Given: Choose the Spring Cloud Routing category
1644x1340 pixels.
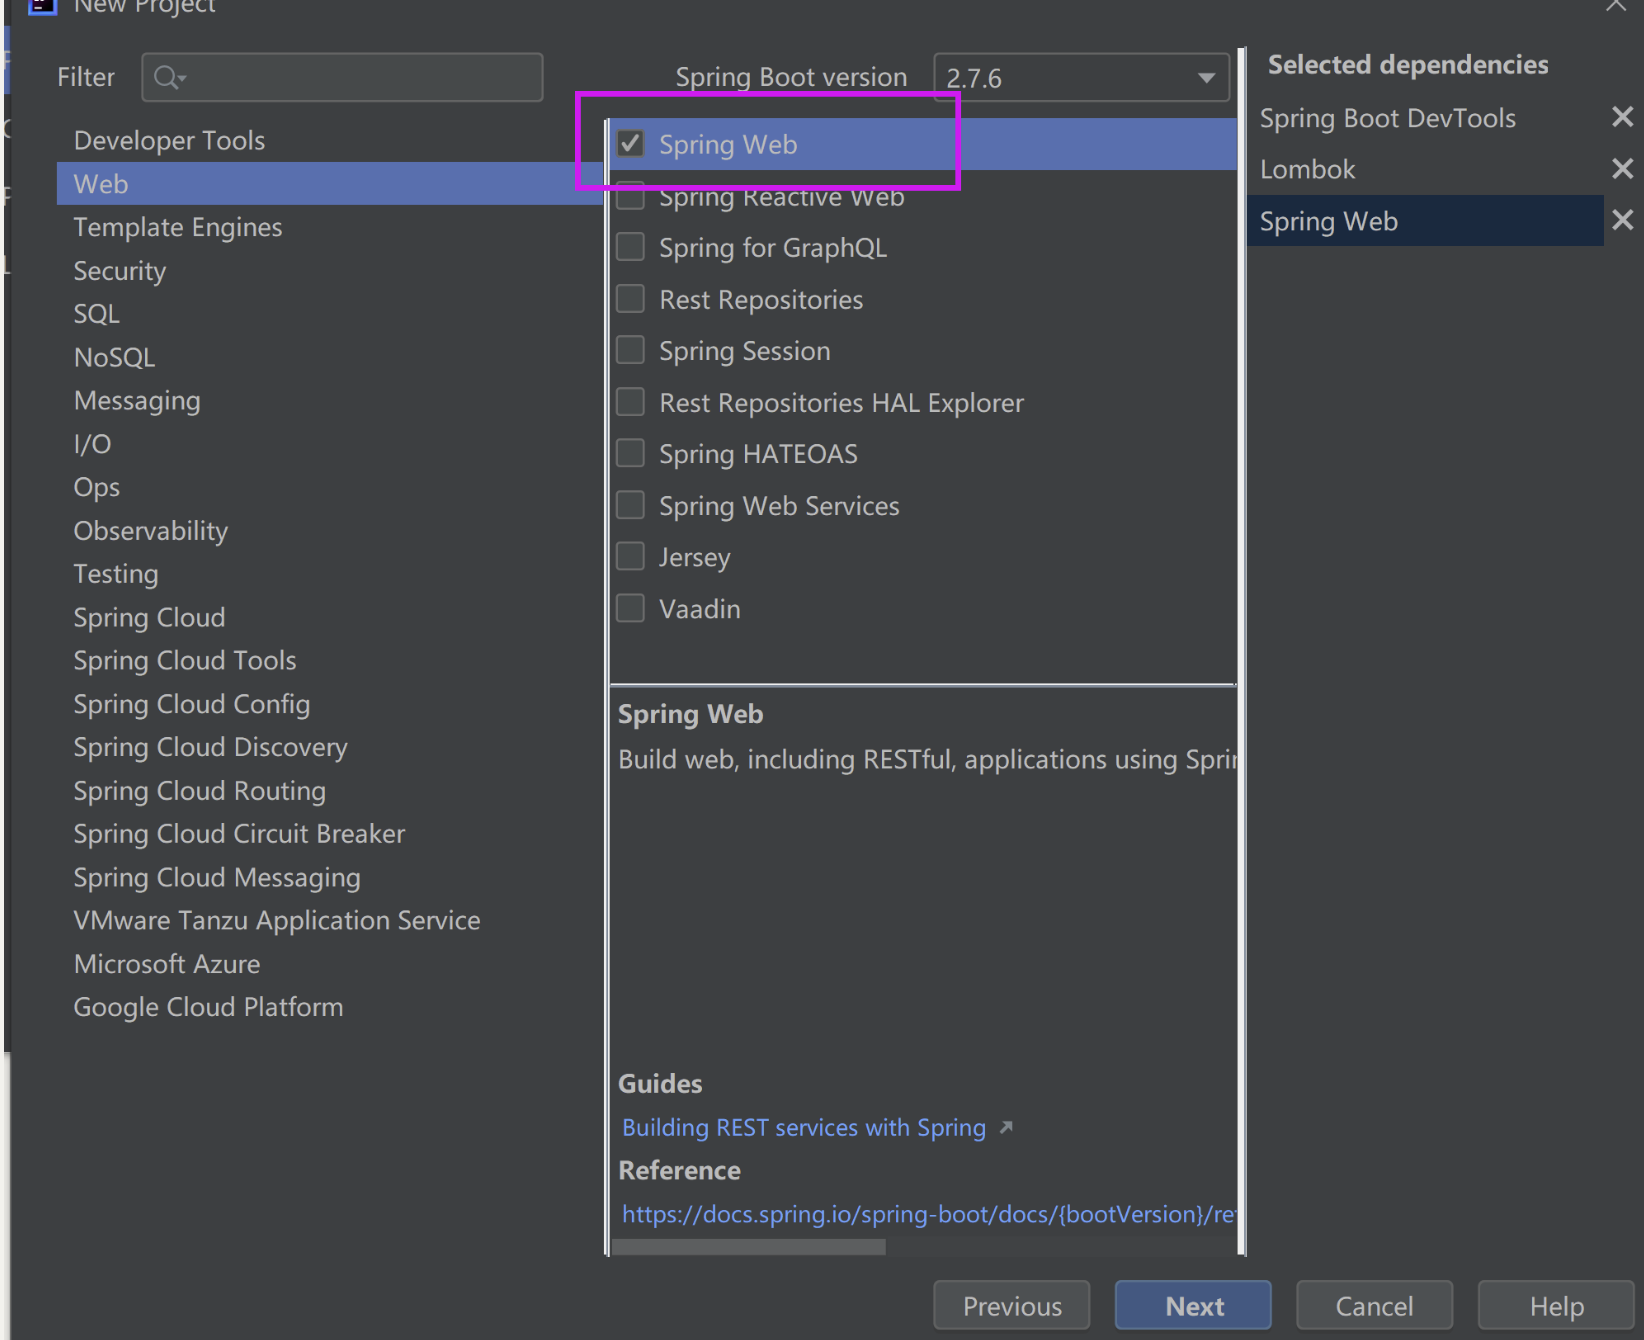Looking at the screenshot, I should coord(200,790).
